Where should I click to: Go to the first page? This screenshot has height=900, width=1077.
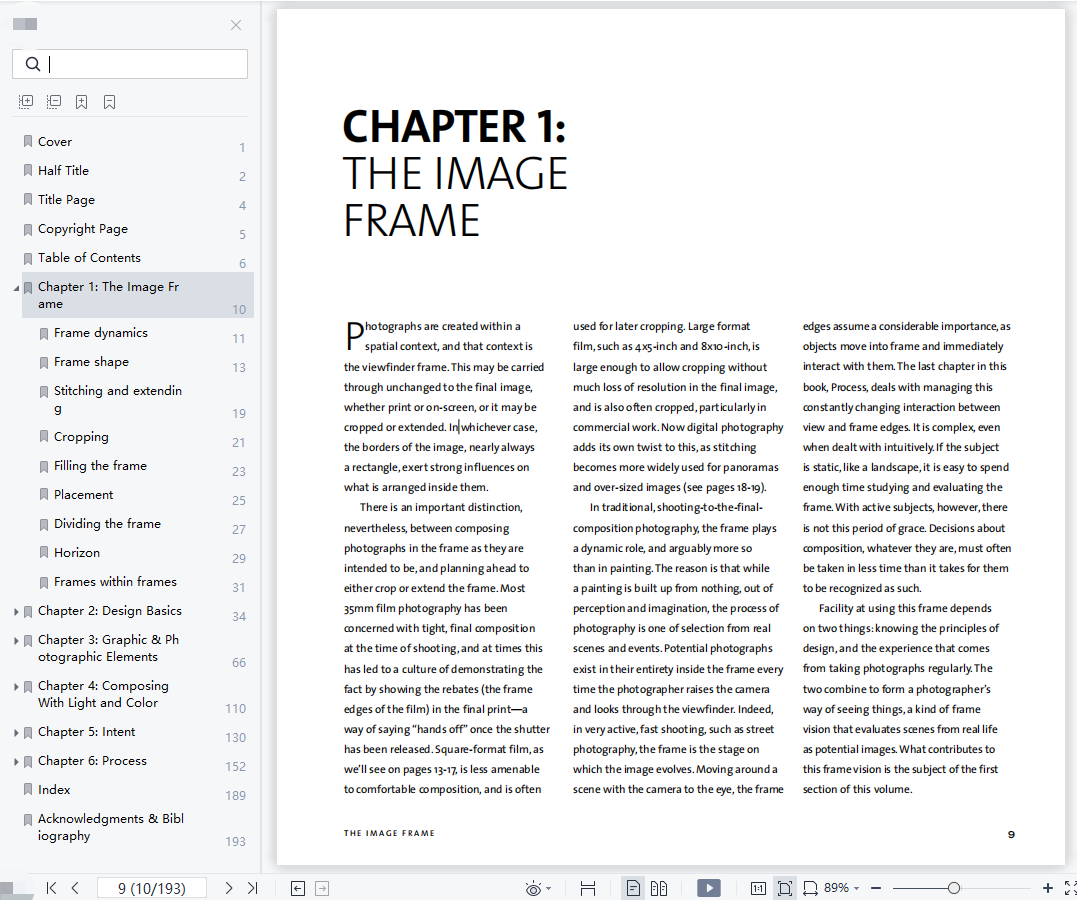[51, 888]
